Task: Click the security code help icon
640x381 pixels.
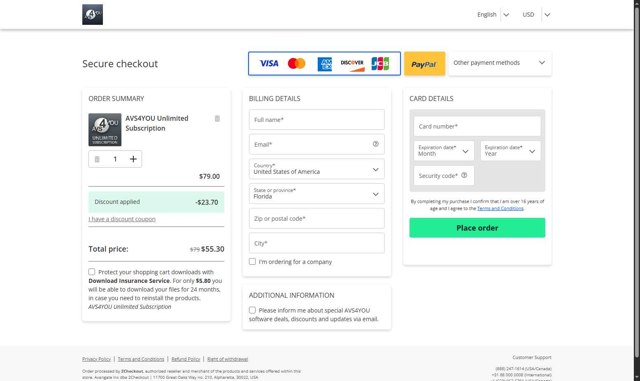Action: click(x=464, y=175)
